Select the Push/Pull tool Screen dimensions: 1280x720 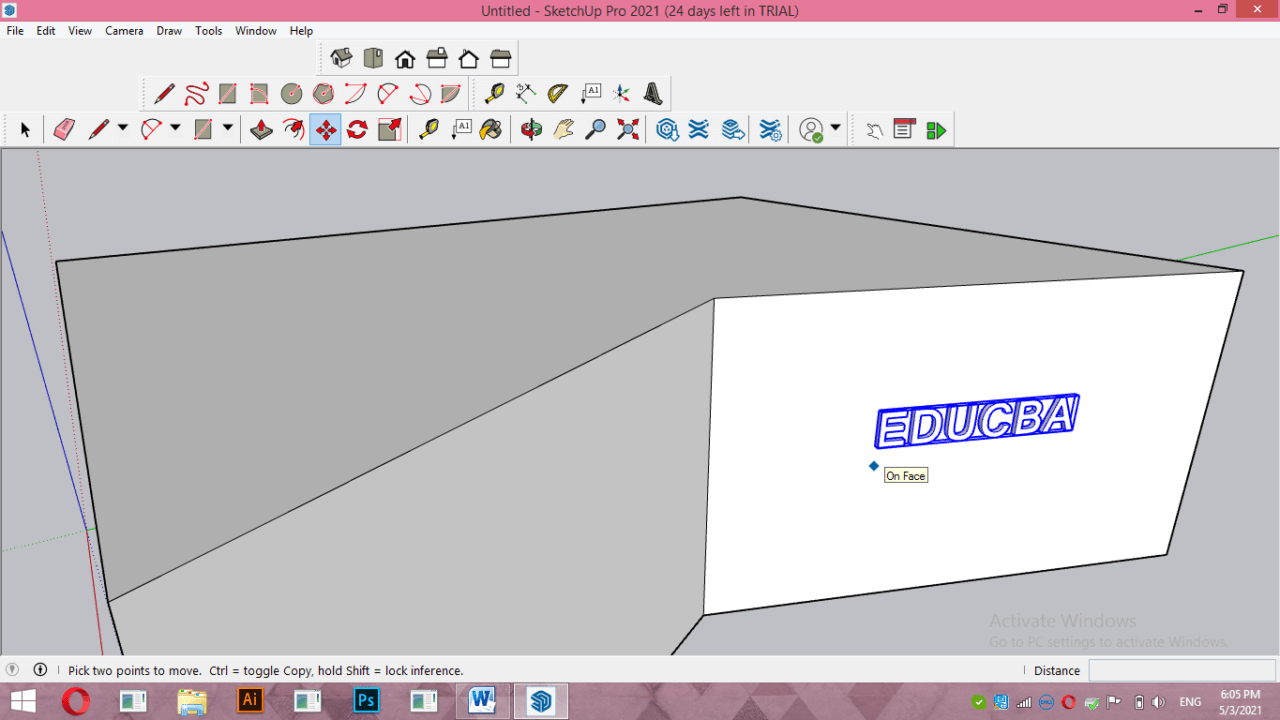[x=261, y=129]
